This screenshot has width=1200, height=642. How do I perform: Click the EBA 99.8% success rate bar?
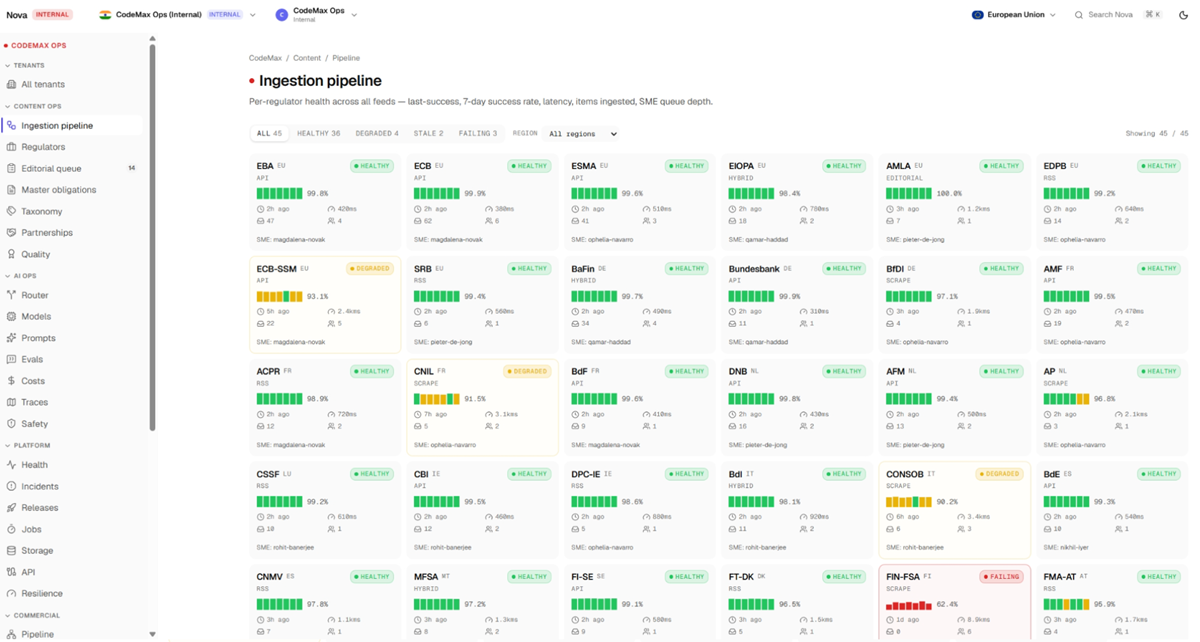(279, 194)
